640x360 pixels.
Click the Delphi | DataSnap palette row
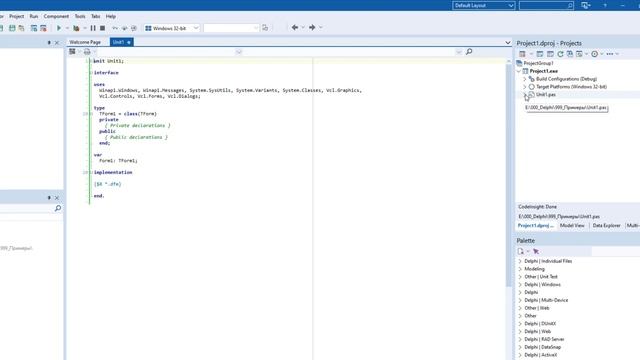(x=542, y=347)
